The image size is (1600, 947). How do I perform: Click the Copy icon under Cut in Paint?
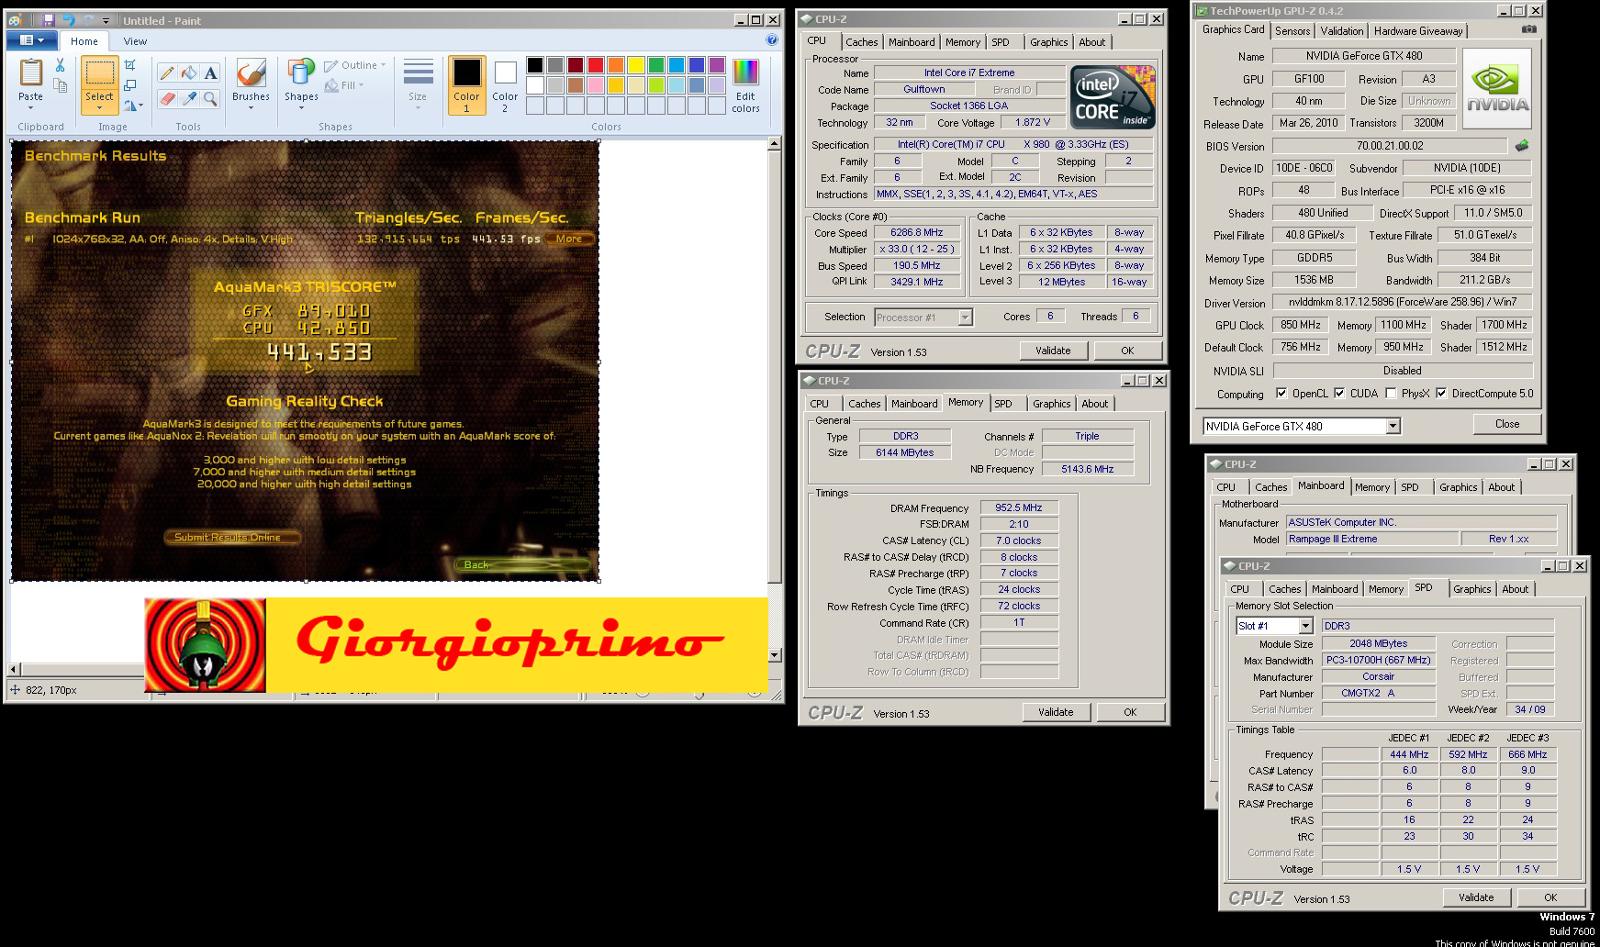click(x=60, y=87)
